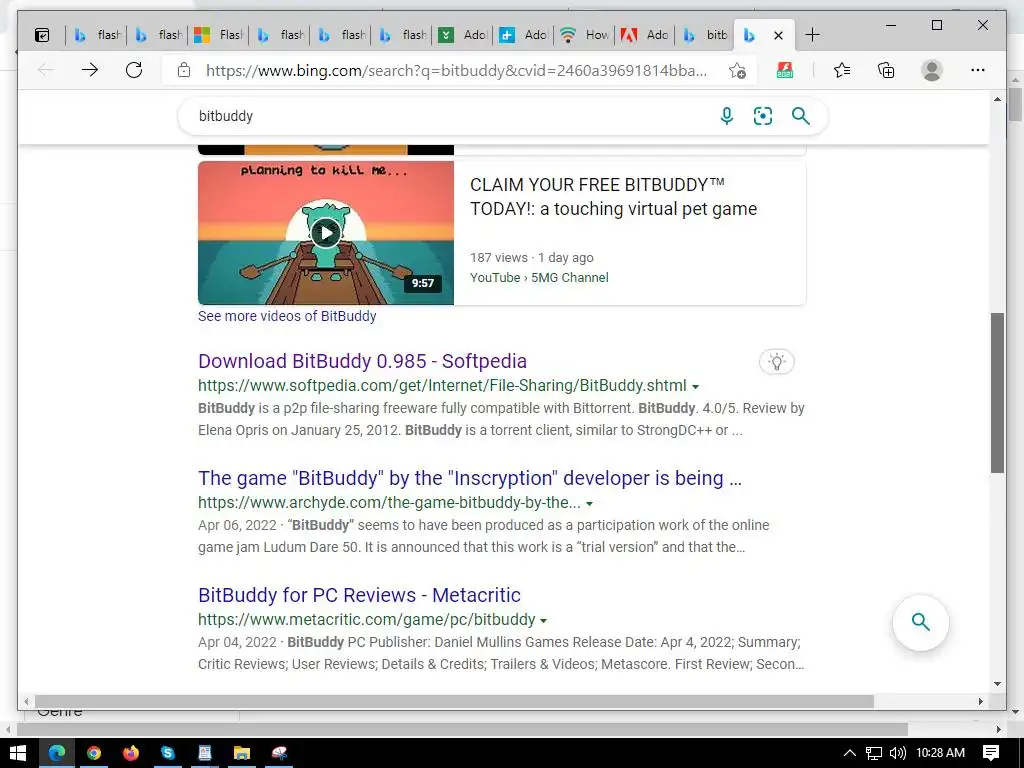Open volume control tray icon

pyautogui.click(x=898, y=753)
